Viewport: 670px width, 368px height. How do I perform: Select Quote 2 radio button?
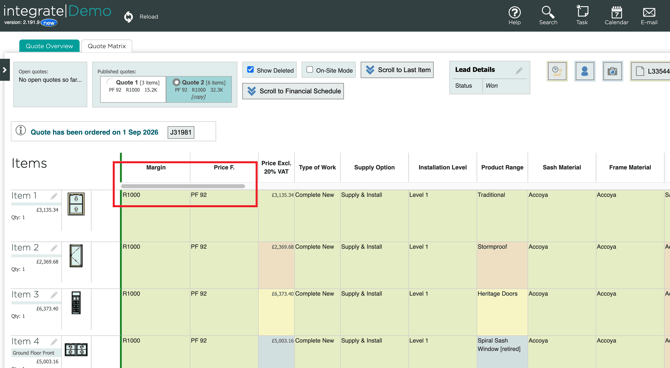click(x=176, y=82)
